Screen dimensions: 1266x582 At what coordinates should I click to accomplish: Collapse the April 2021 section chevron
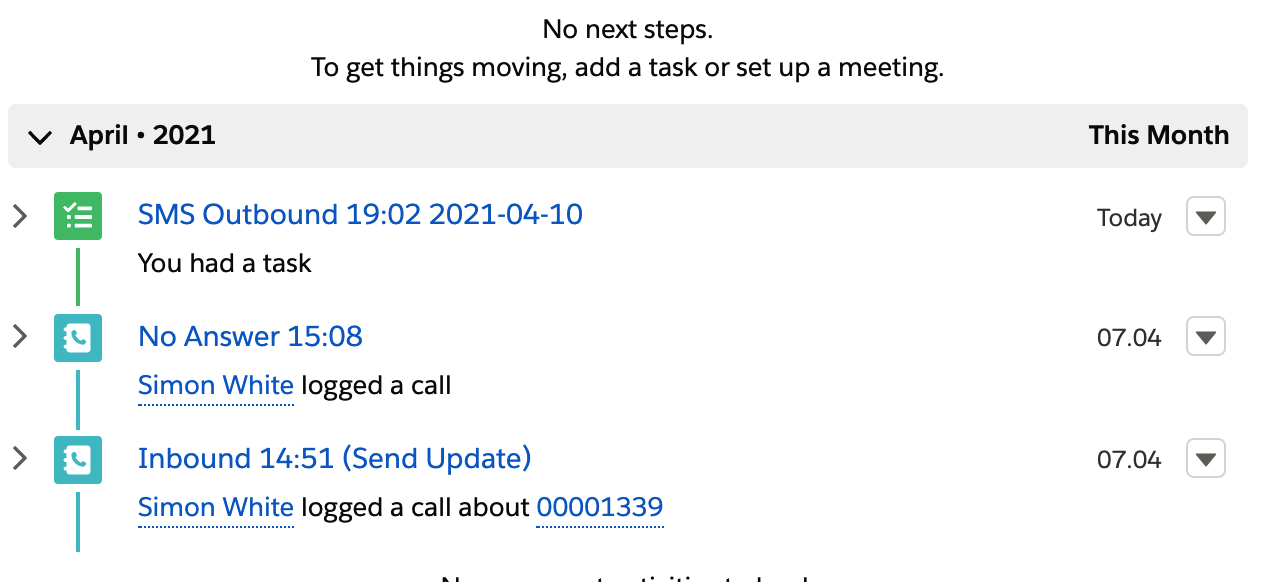click(40, 137)
